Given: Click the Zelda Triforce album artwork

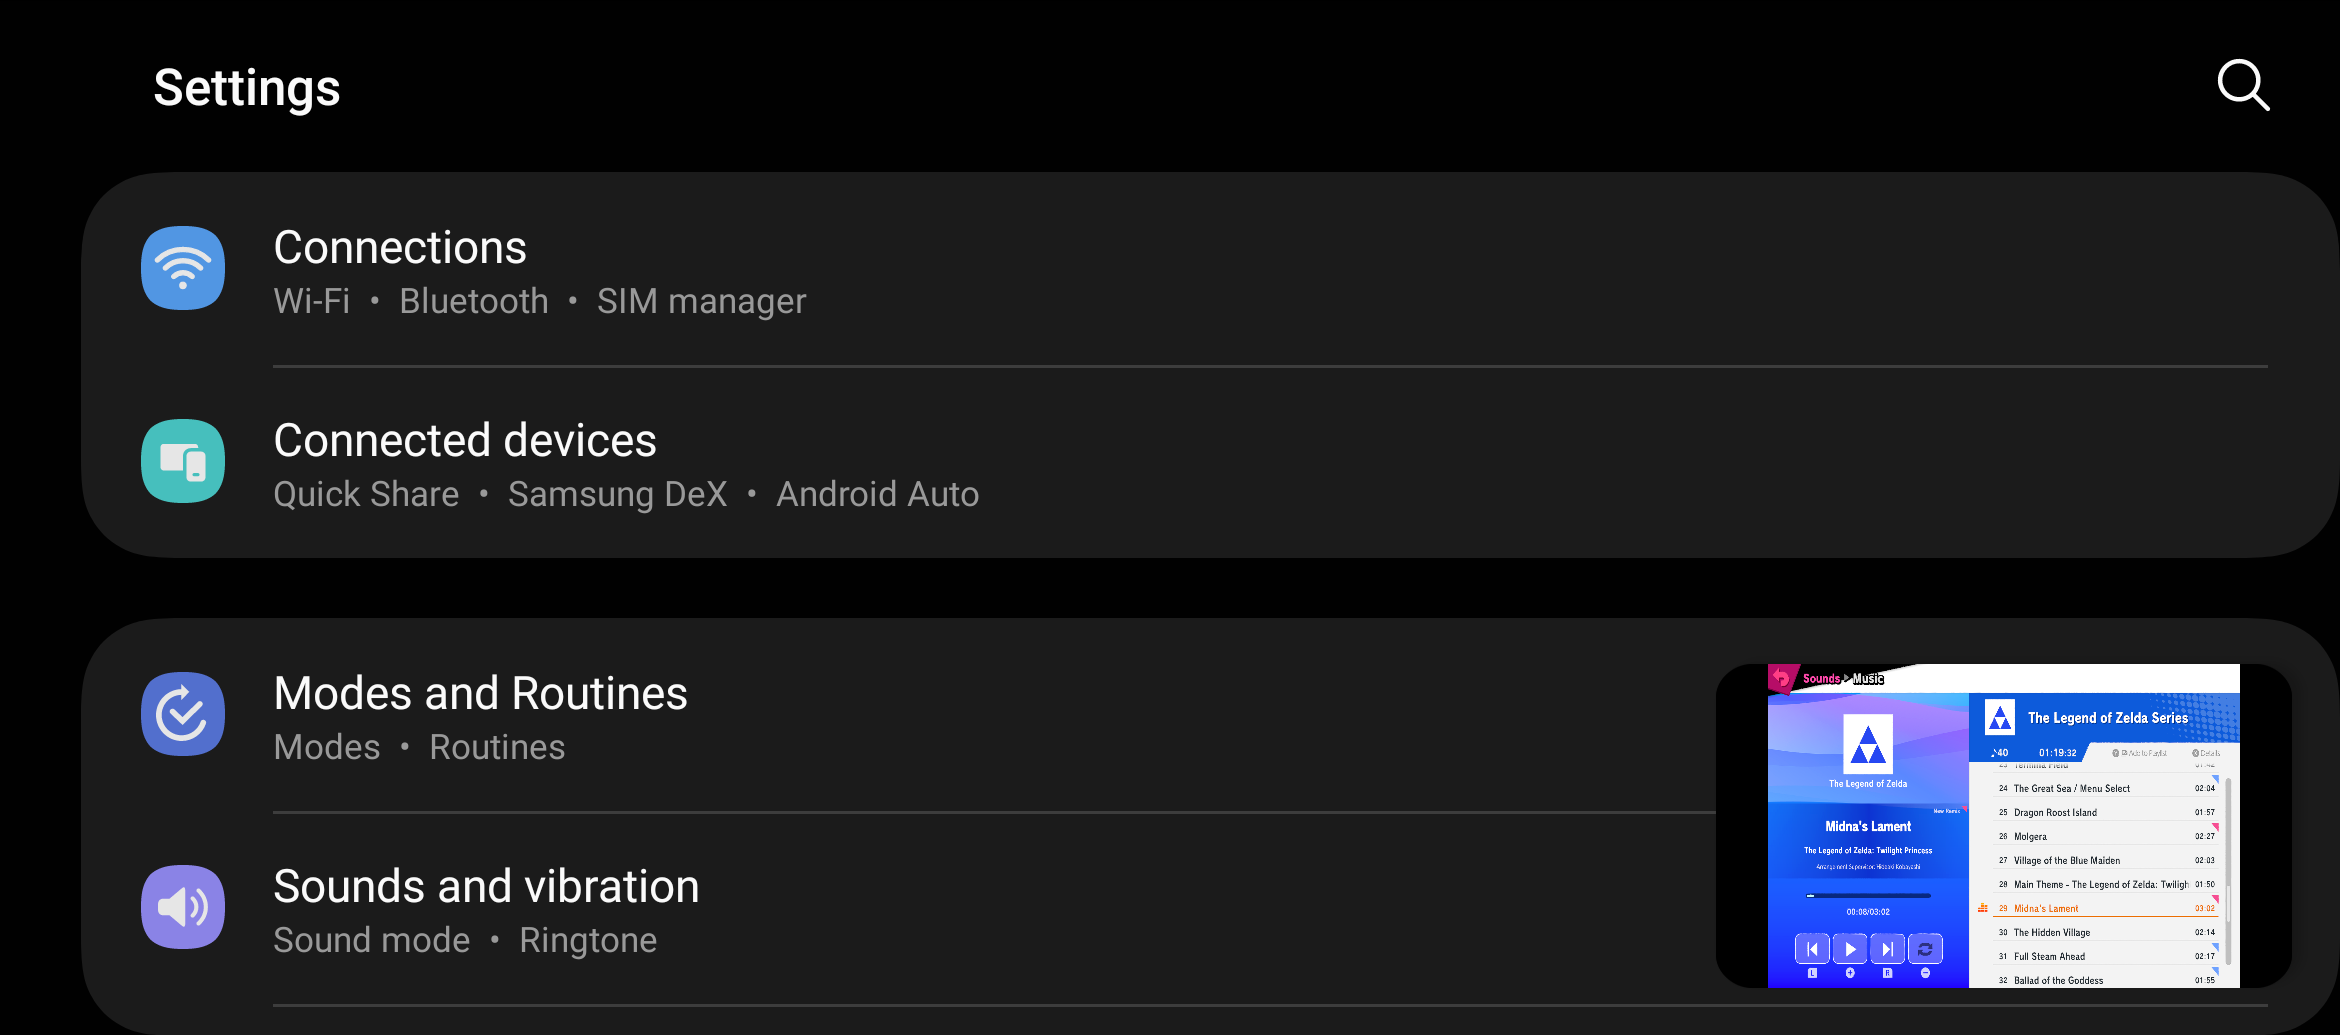Looking at the screenshot, I should (x=1868, y=745).
